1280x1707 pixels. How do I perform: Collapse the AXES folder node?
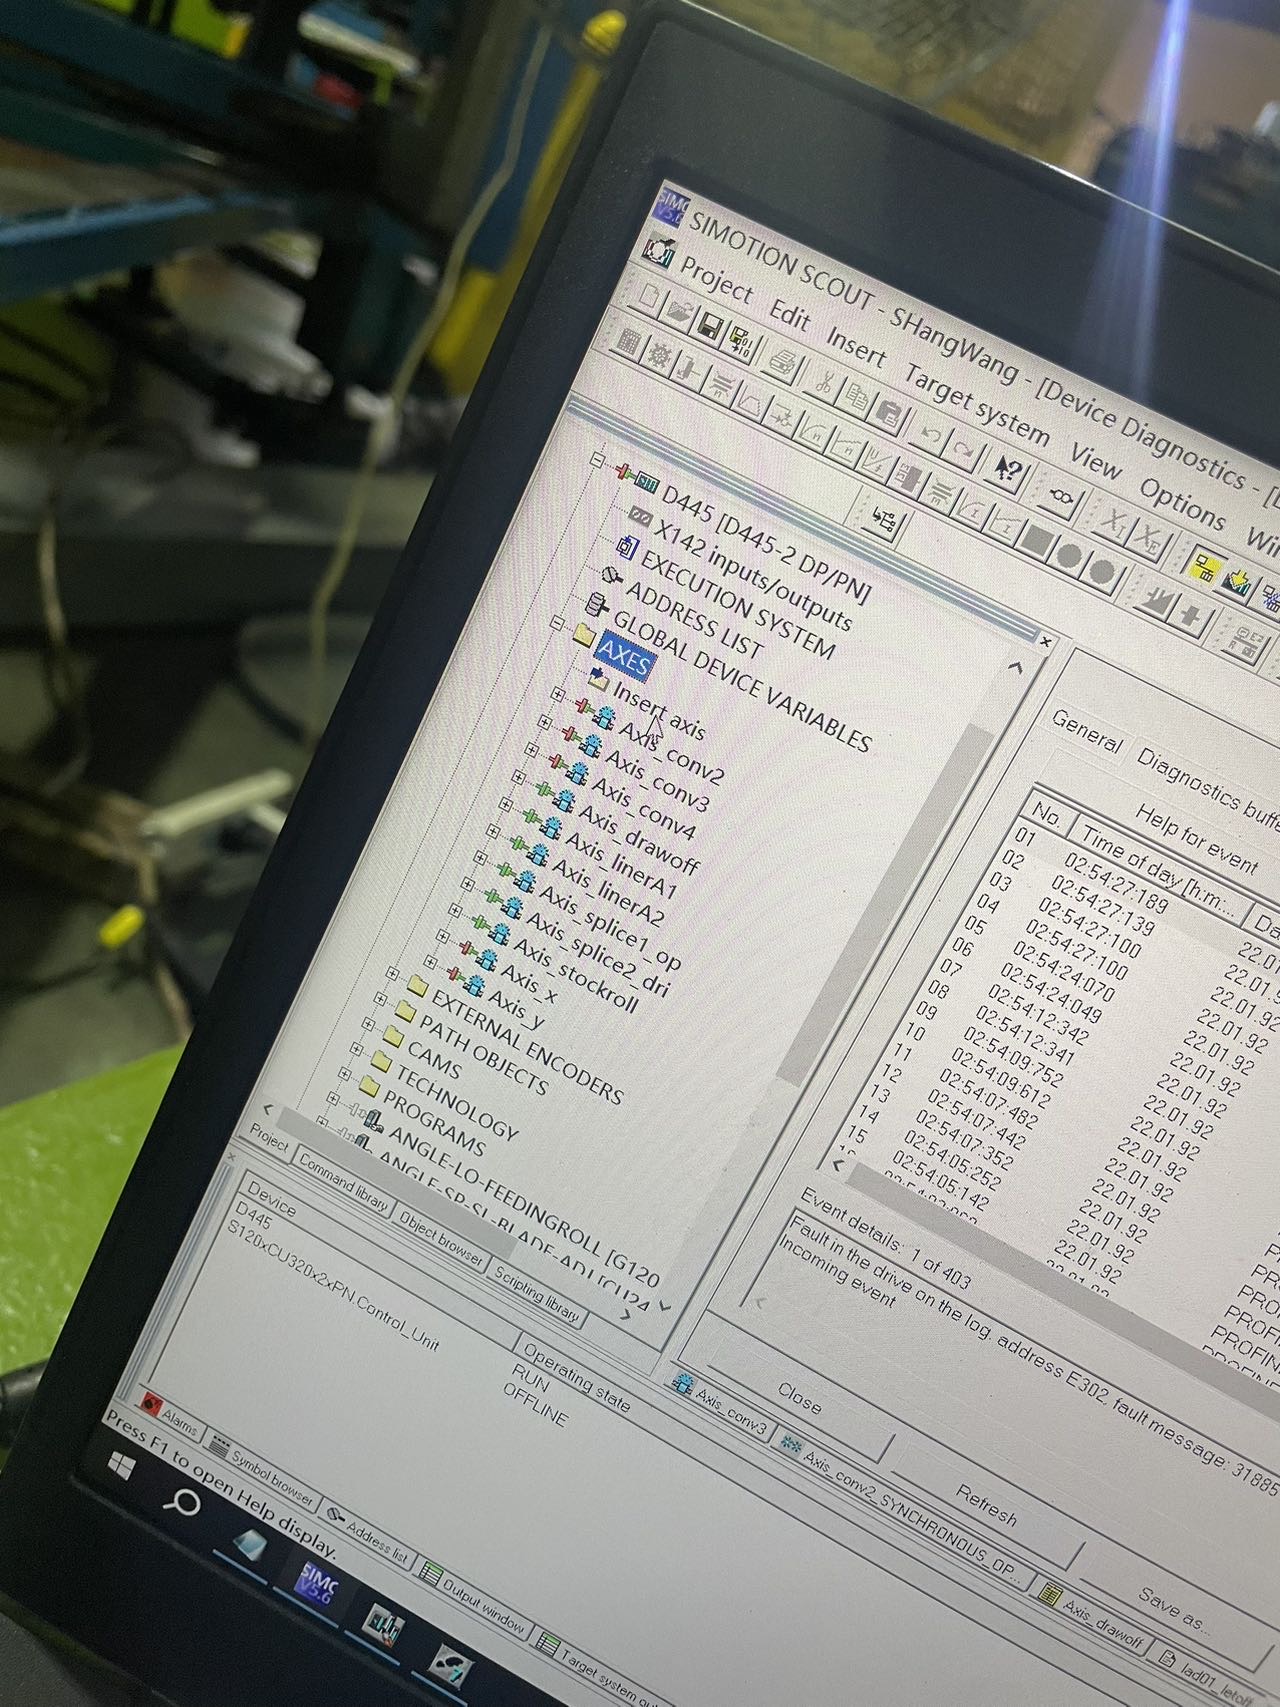tap(558, 624)
